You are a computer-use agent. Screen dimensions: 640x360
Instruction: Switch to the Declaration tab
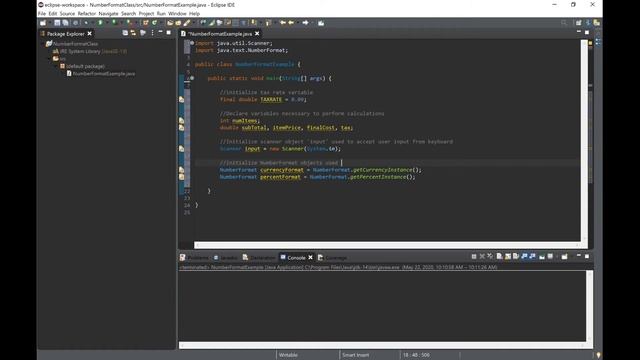coord(259,258)
